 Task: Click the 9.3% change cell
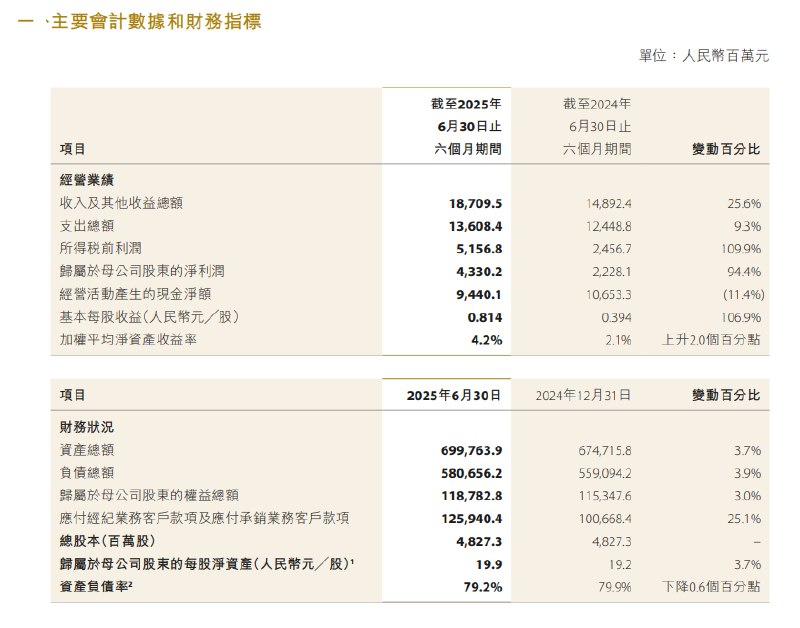(747, 226)
